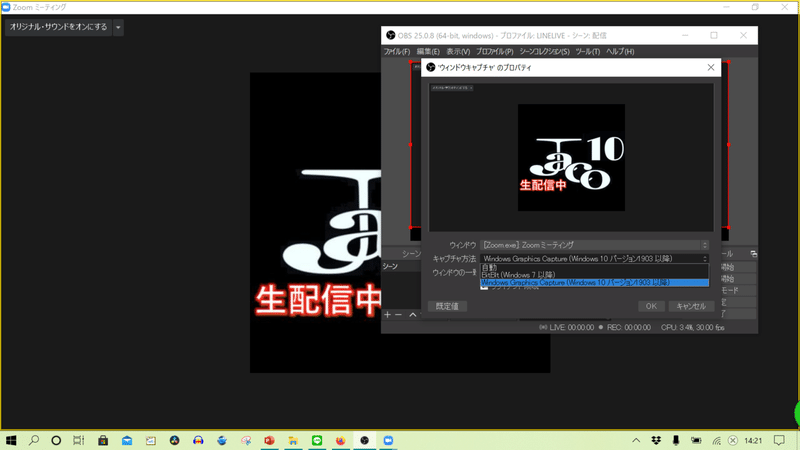The width and height of the screenshot is (800, 450).
Task: Move scene up with the arrow icon
Action: (413, 314)
